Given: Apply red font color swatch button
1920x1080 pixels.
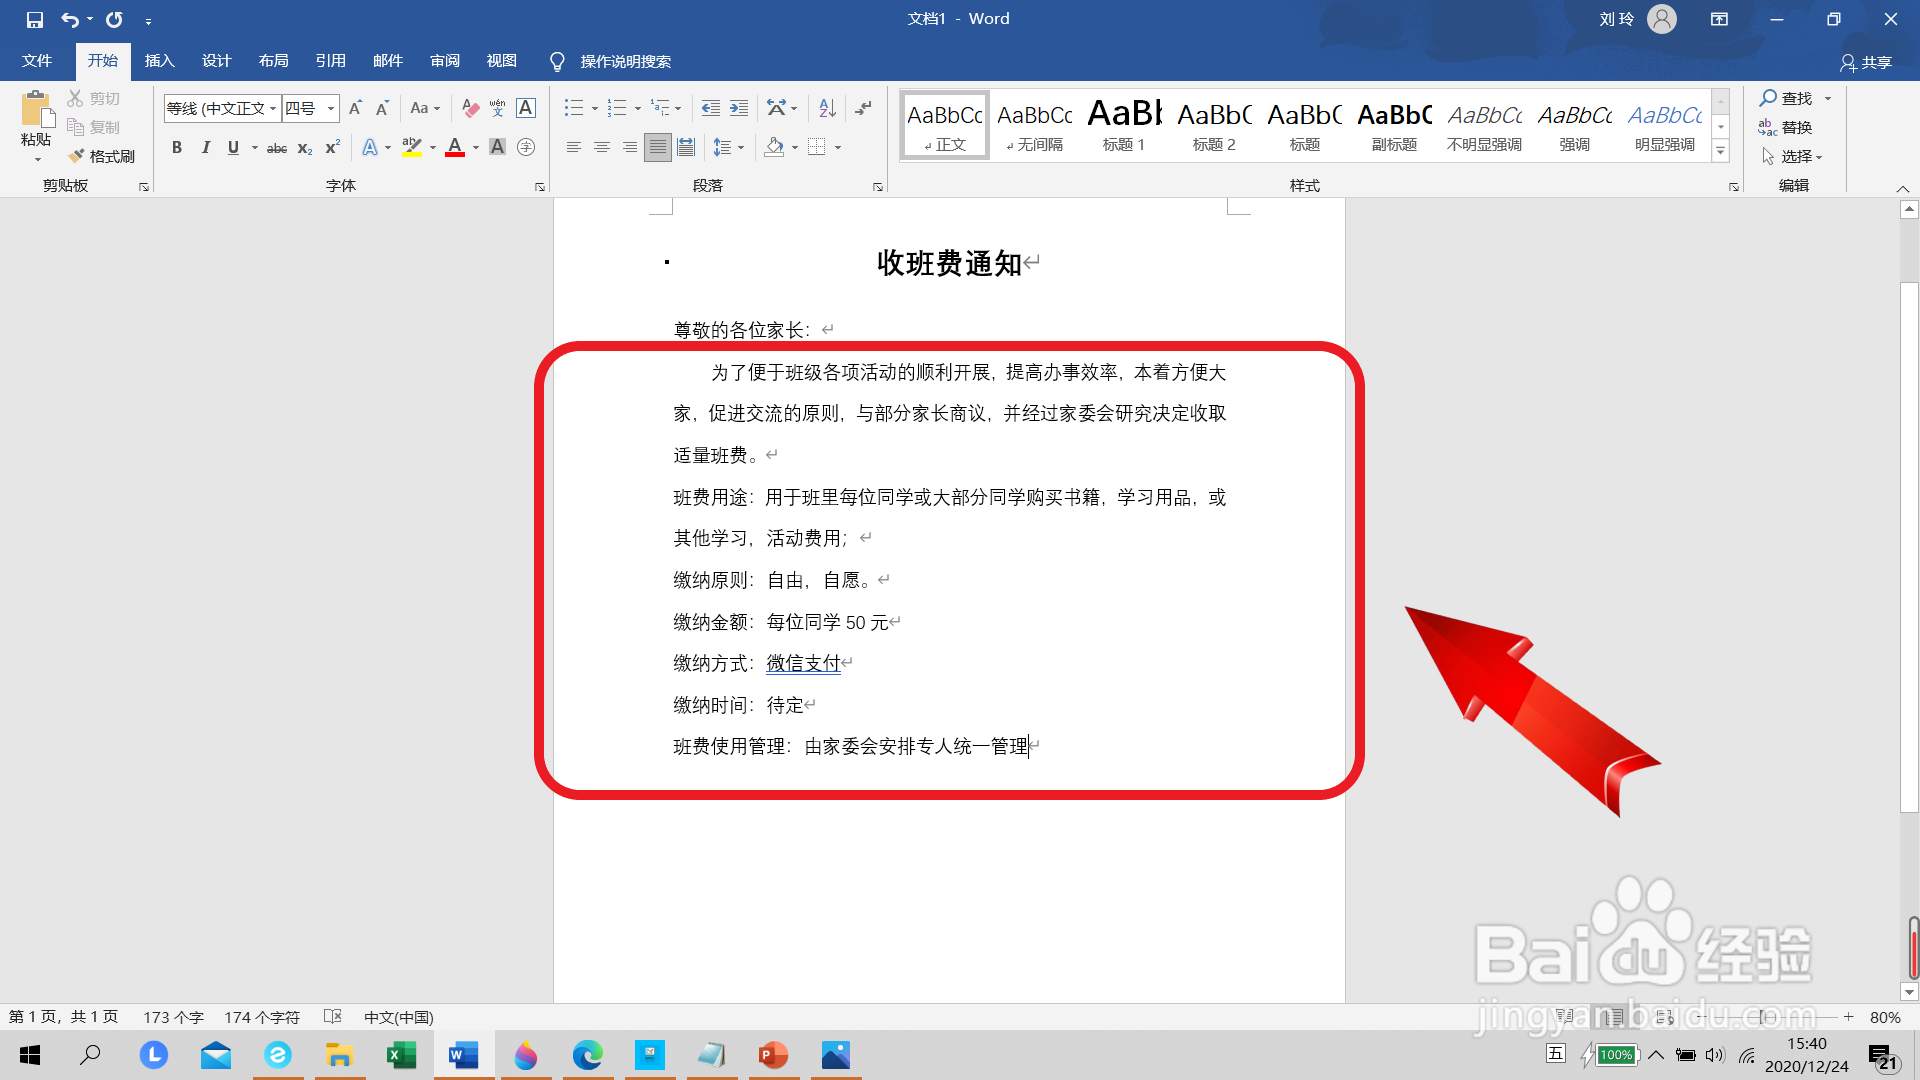Looking at the screenshot, I should click(455, 147).
